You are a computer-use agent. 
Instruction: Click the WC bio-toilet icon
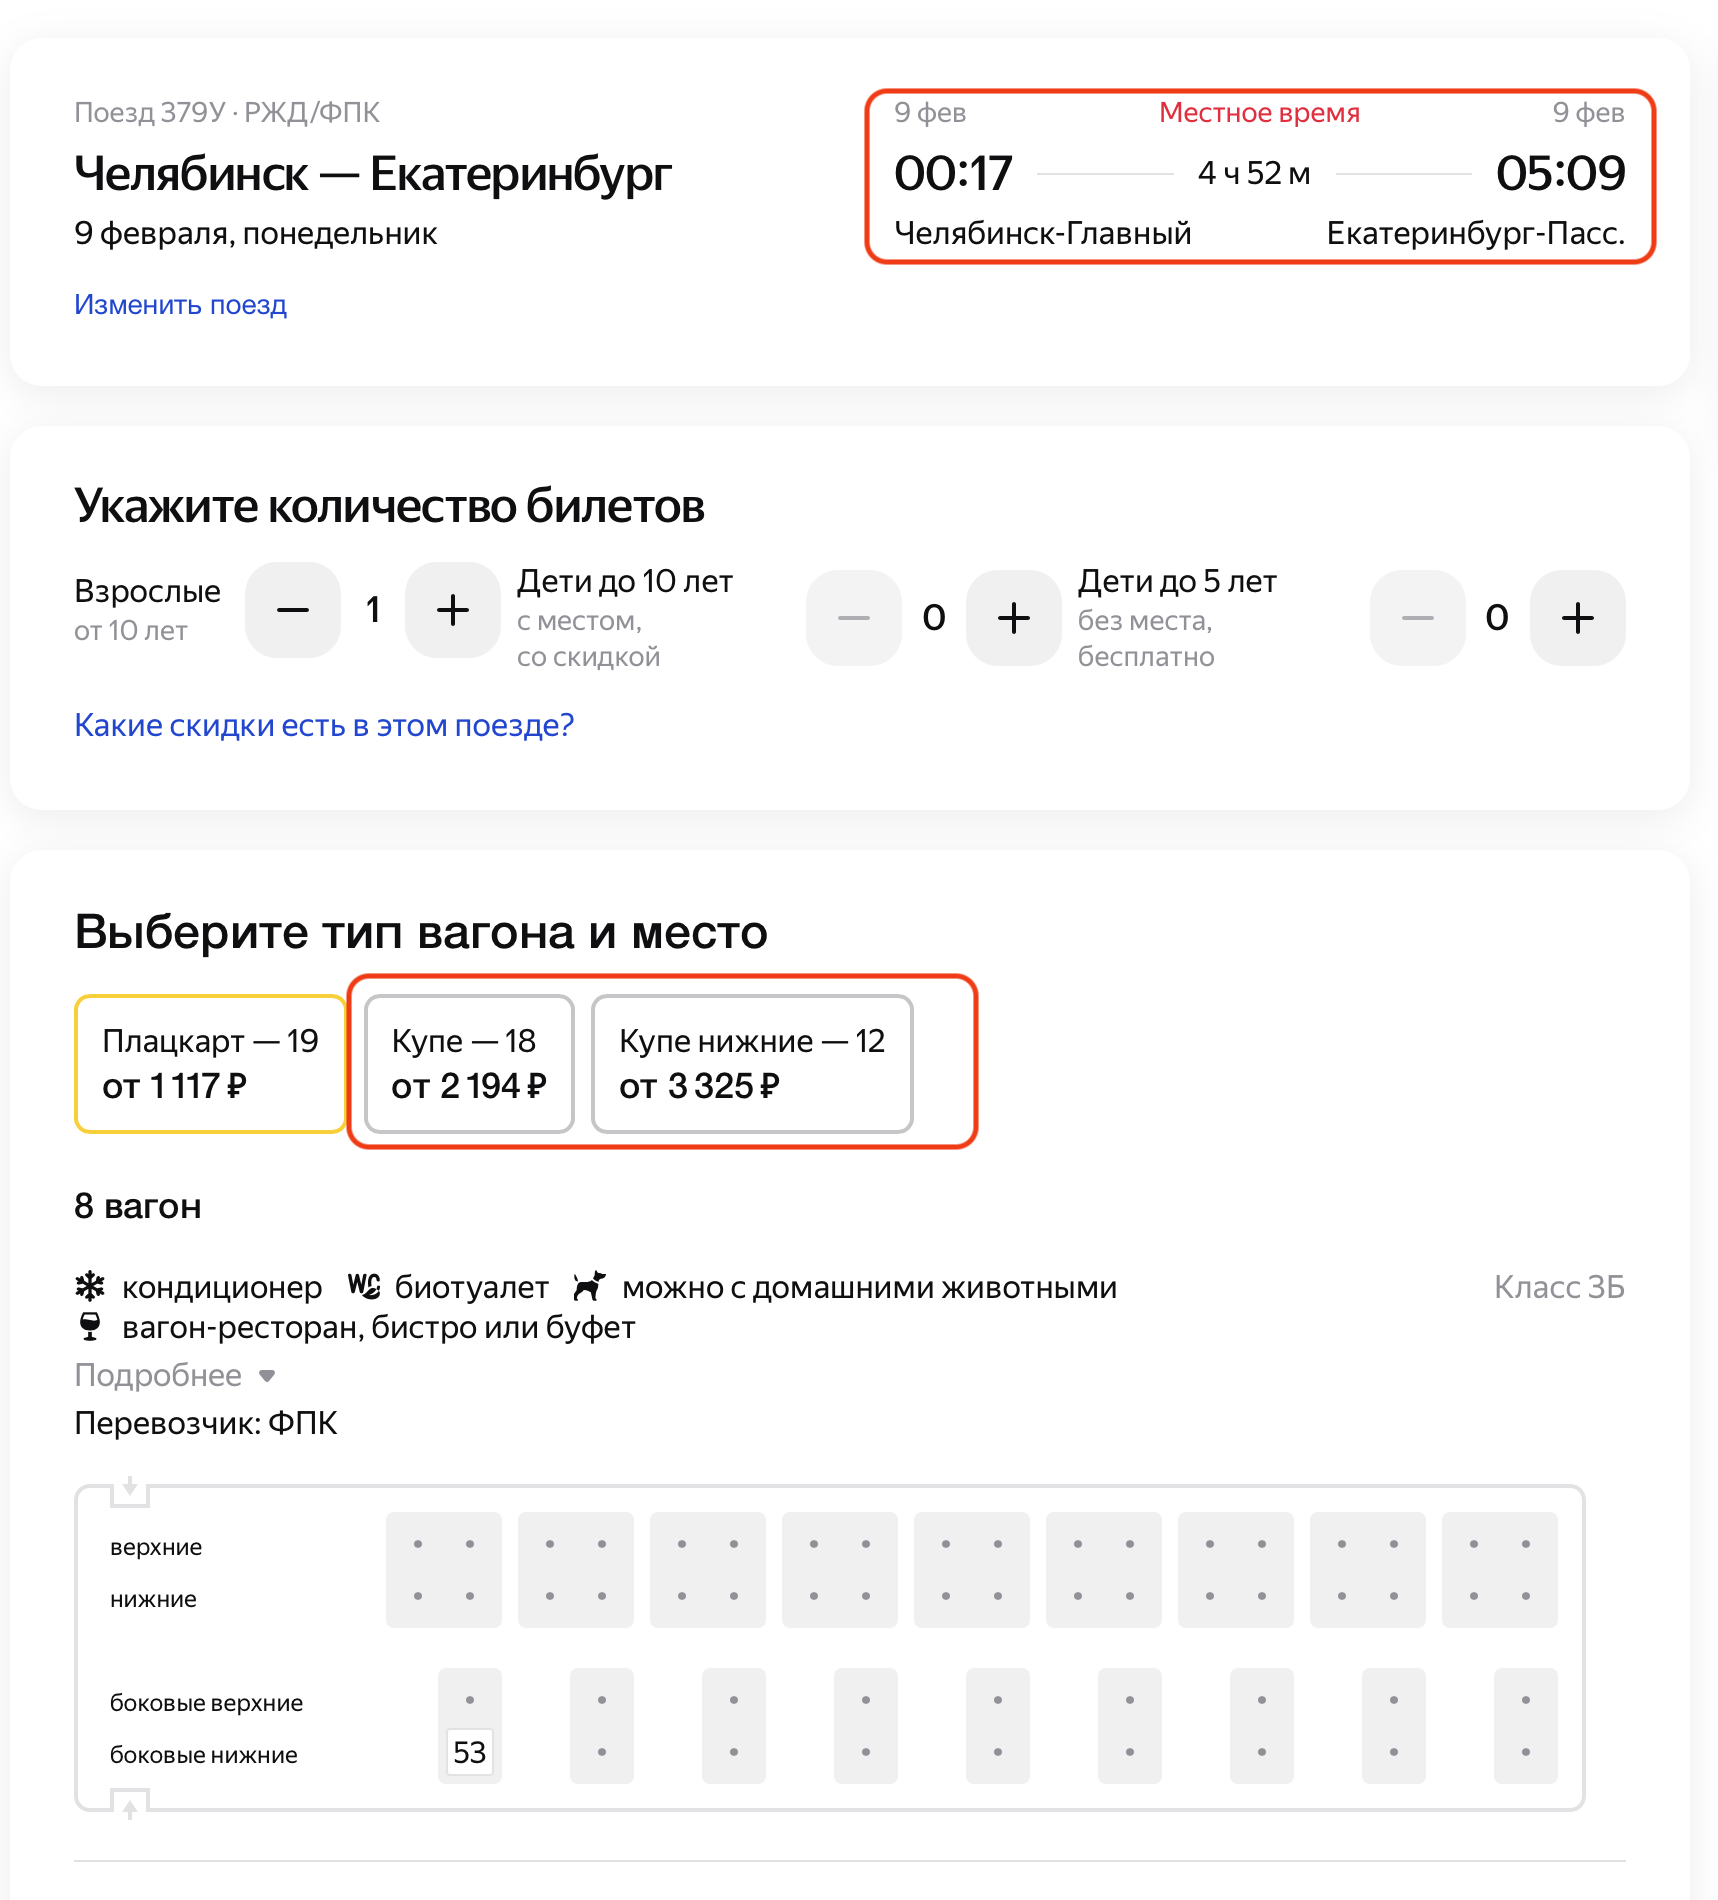pyautogui.click(x=364, y=1286)
